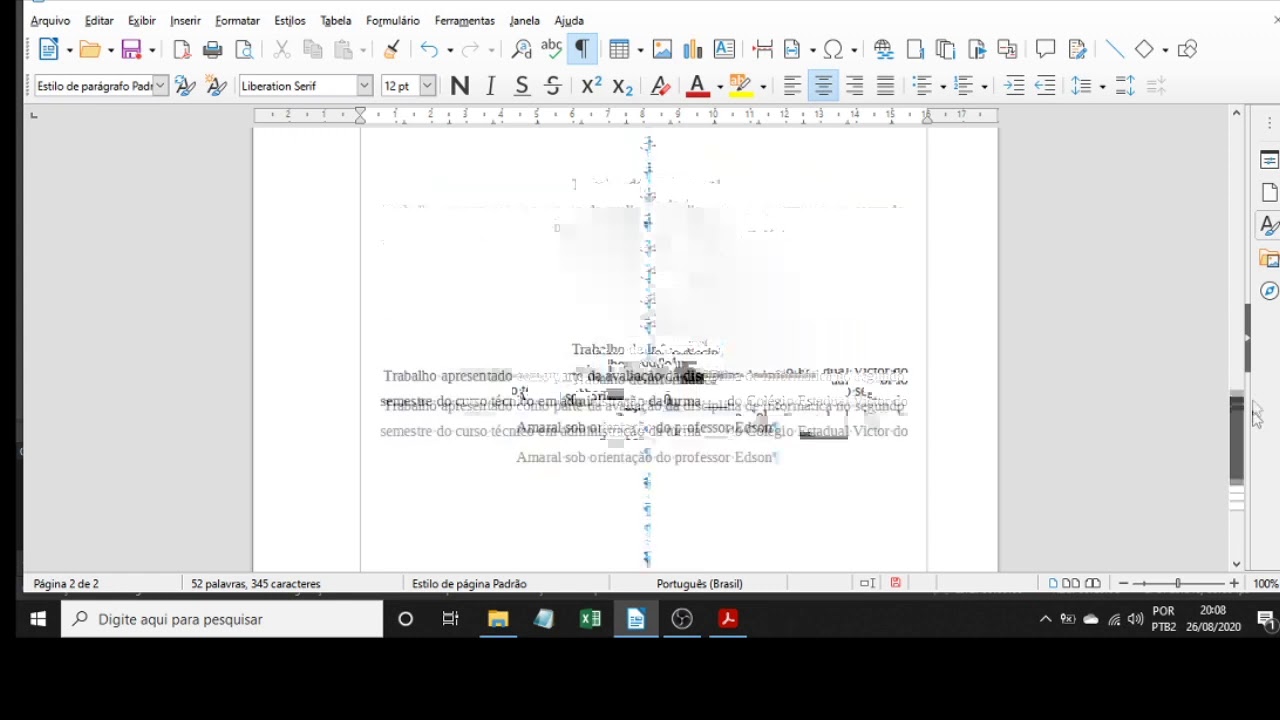Click the Cut scissors icon
The image size is (1280, 720).
click(x=282, y=49)
